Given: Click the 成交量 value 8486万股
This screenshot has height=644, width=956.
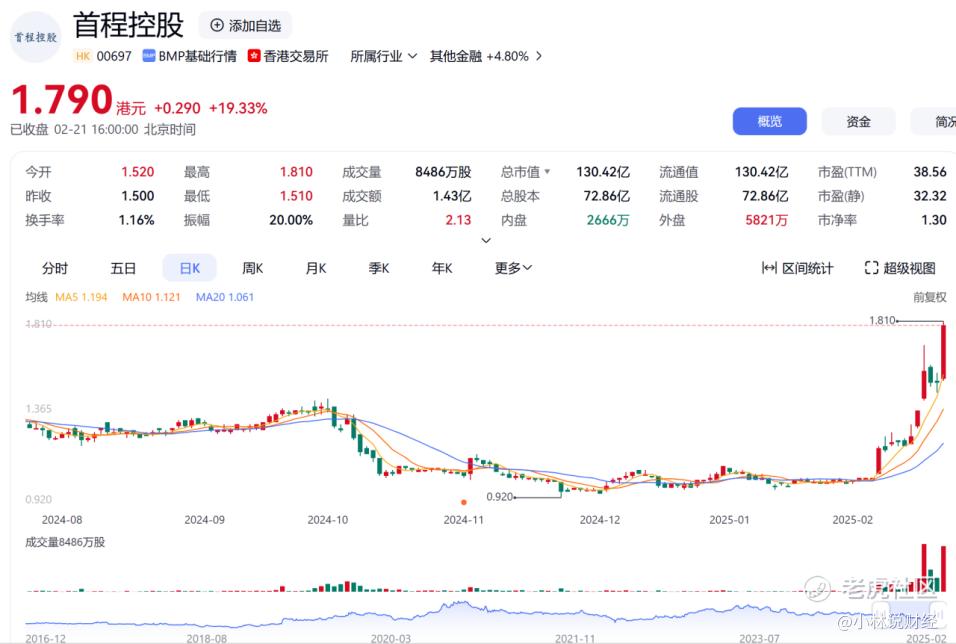Looking at the screenshot, I should pyautogui.click(x=443, y=171).
